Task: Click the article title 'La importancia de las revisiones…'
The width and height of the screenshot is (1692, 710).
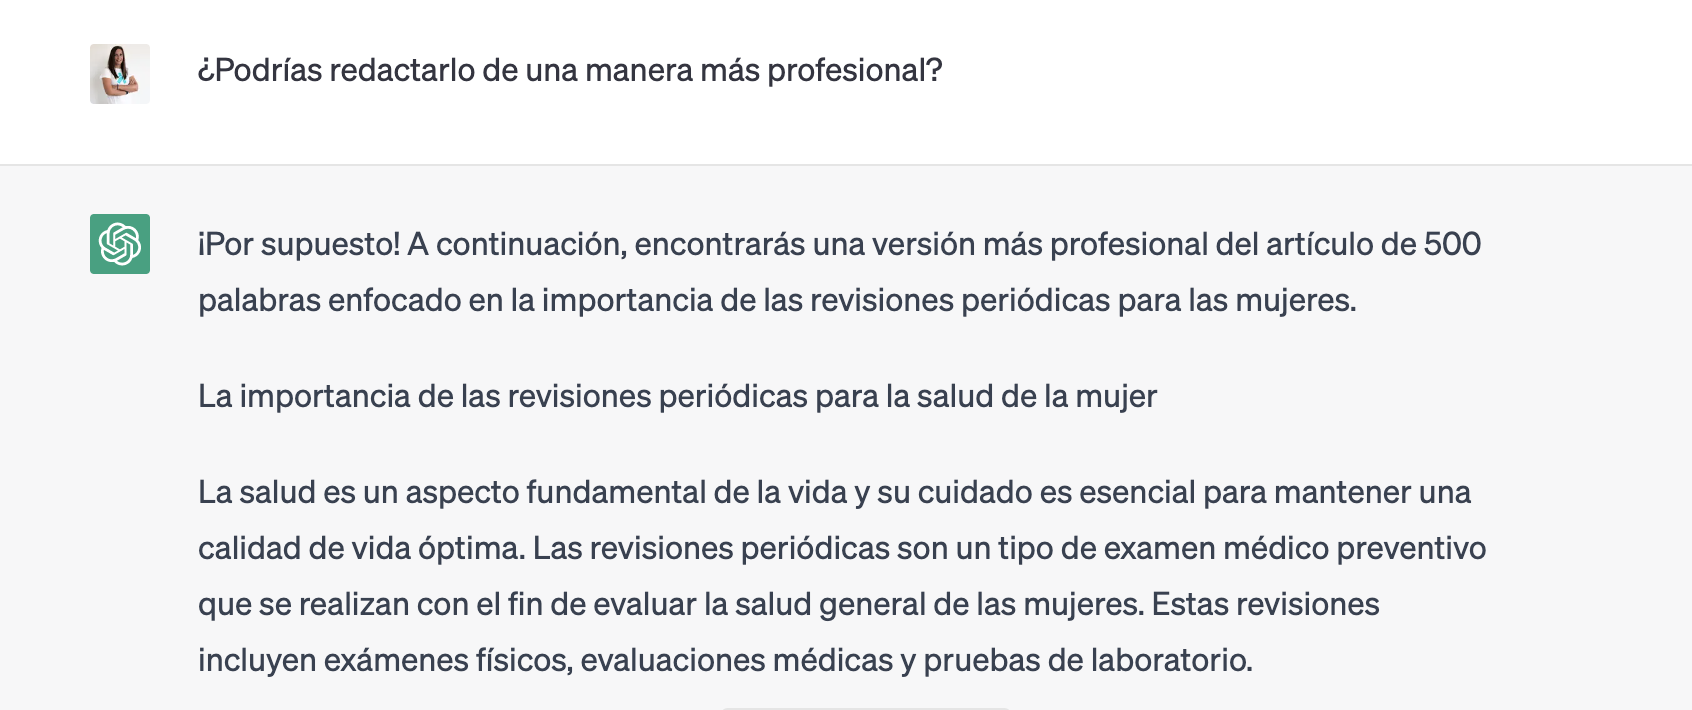Action: point(677,397)
